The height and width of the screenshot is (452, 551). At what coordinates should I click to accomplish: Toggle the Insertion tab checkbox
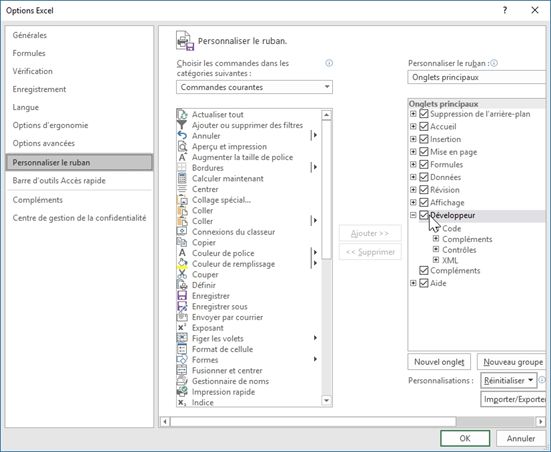tap(424, 139)
